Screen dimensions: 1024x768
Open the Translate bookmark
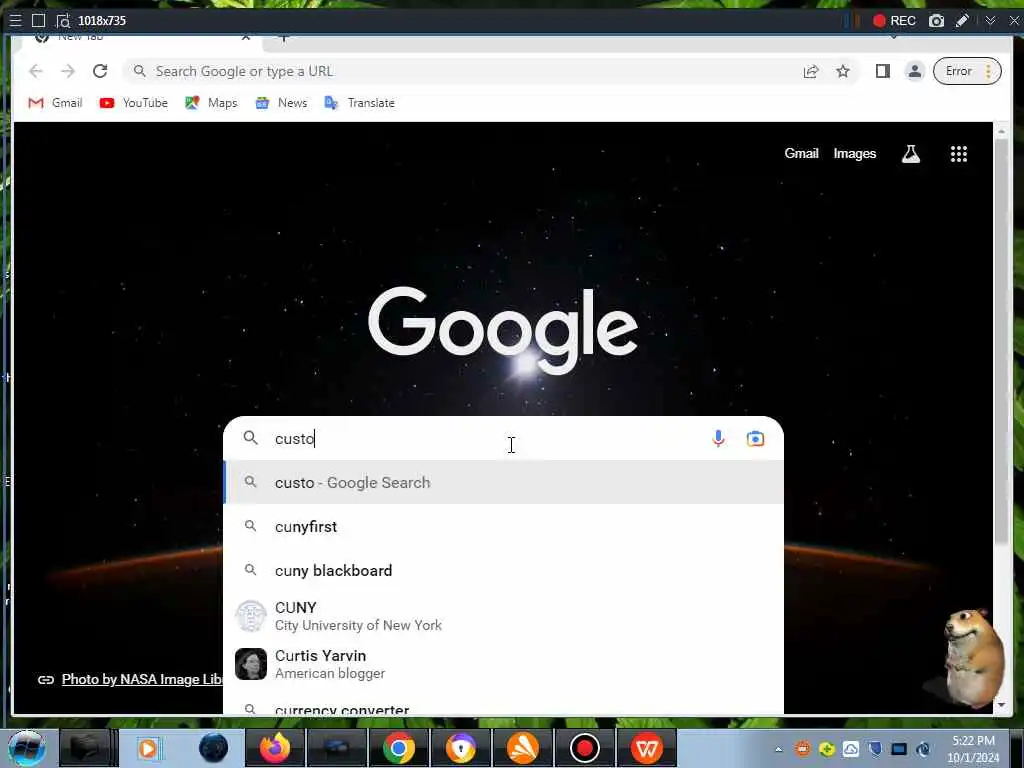[x=359, y=103]
